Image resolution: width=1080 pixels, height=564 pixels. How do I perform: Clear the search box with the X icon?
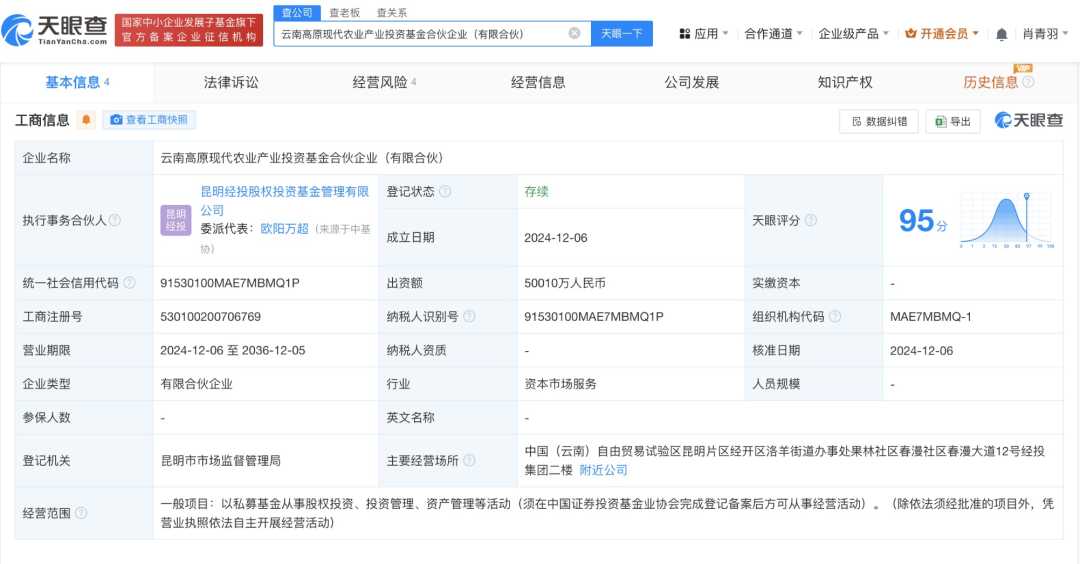574,33
